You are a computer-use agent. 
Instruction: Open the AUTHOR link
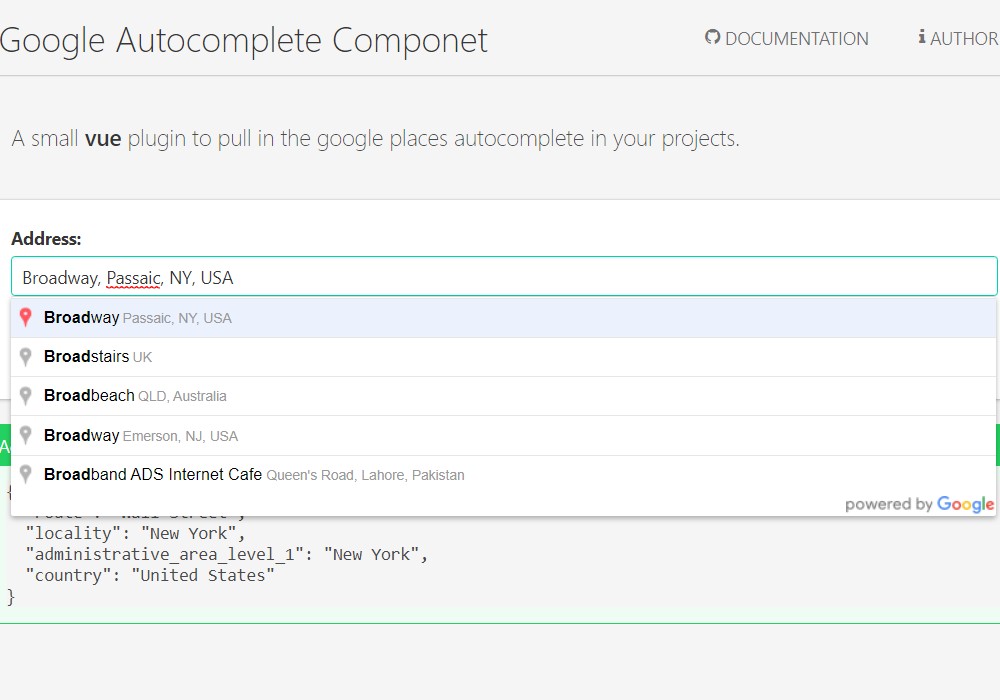tap(959, 38)
